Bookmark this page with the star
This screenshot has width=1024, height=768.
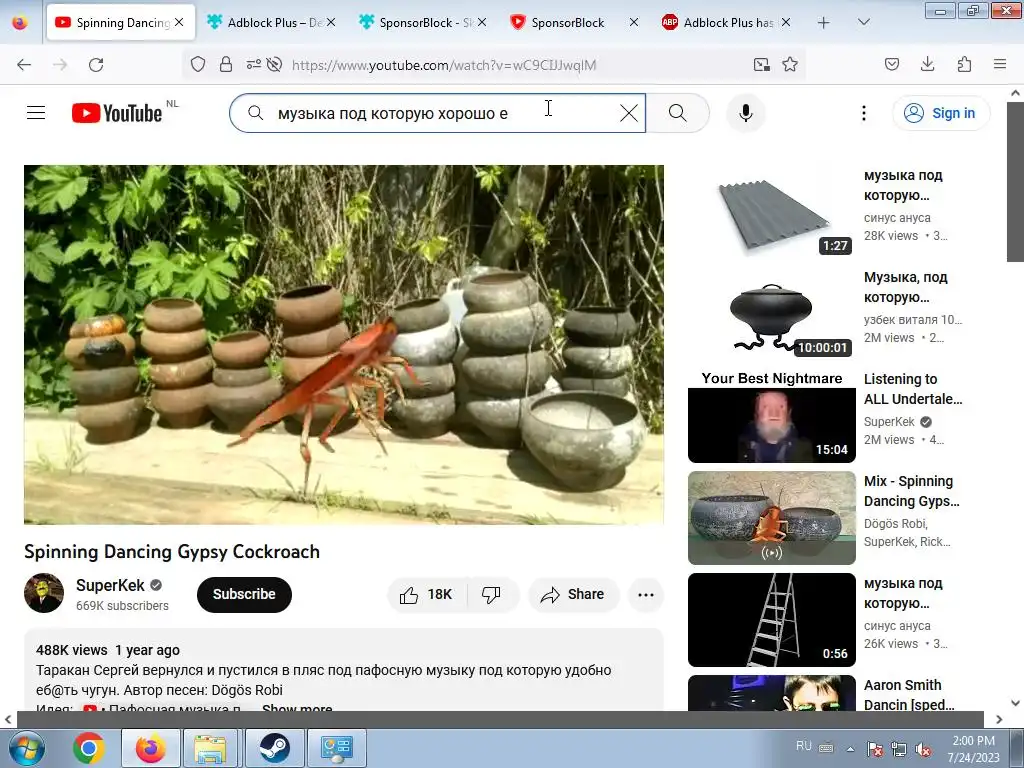pyautogui.click(x=790, y=64)
